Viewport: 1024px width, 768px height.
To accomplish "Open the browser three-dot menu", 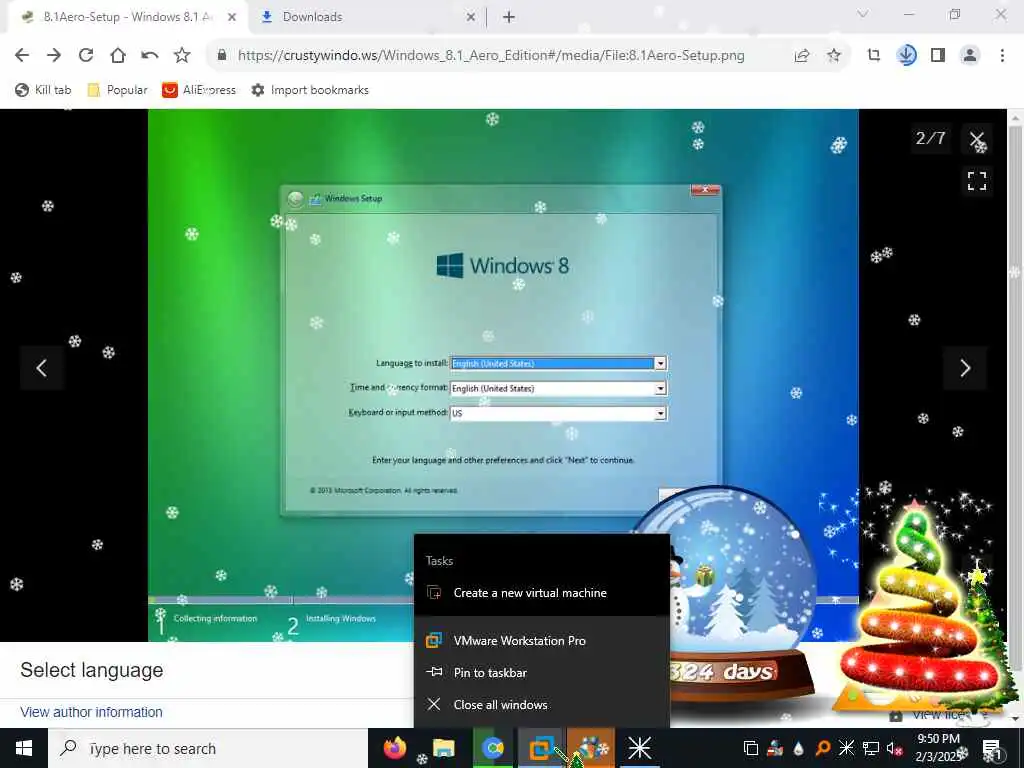I will pyautogui.click(x=1002, y=56).
